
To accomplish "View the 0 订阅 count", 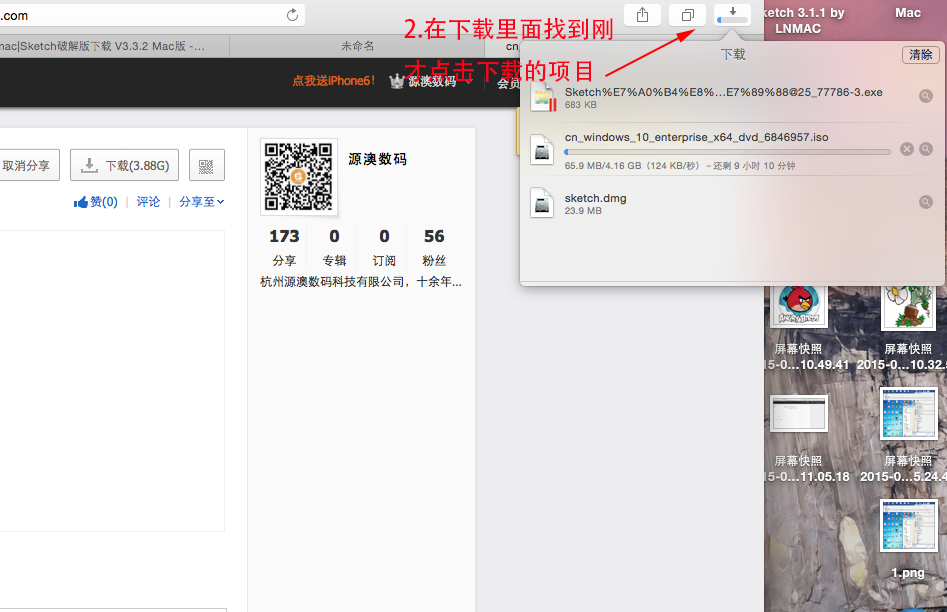I will 384,247.
